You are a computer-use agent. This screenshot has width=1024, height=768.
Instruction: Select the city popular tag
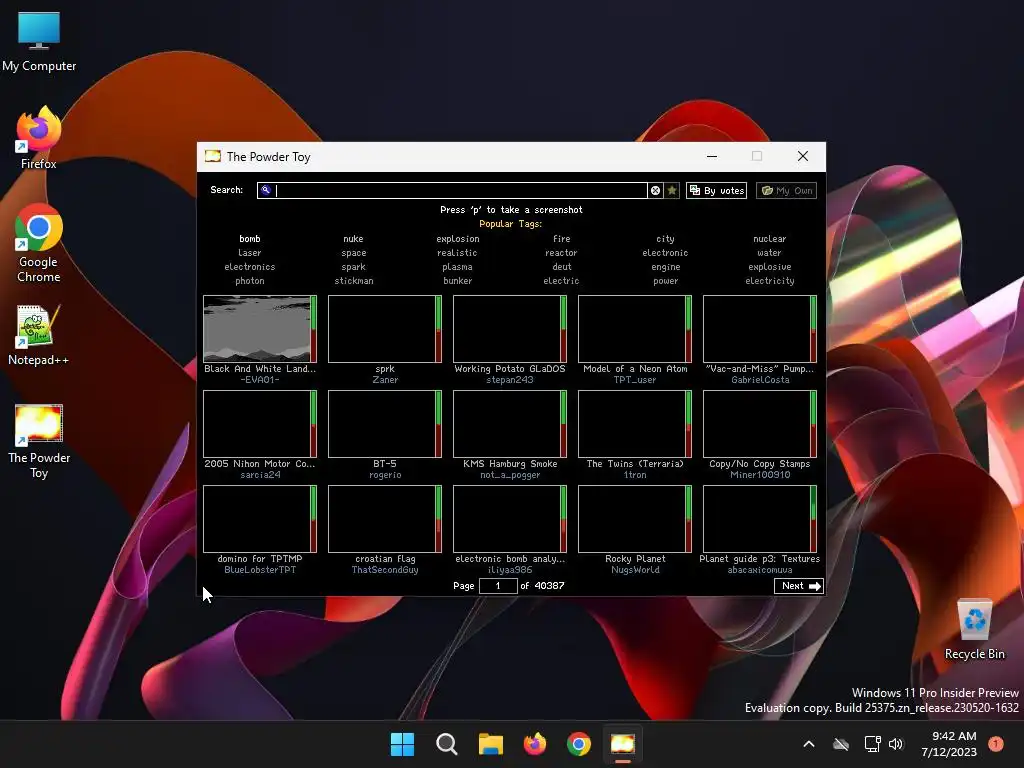[x=665, y=239]
